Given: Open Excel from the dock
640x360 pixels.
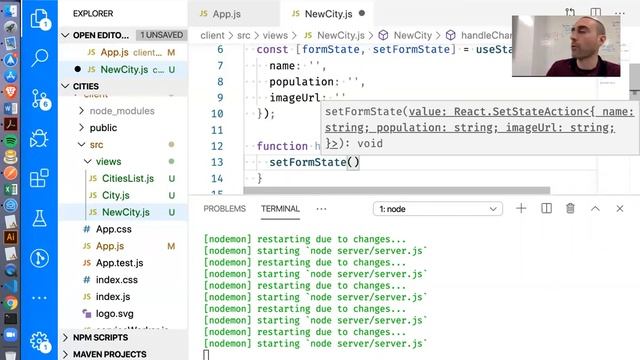Looking at the screenshot, I should (11, 189).
